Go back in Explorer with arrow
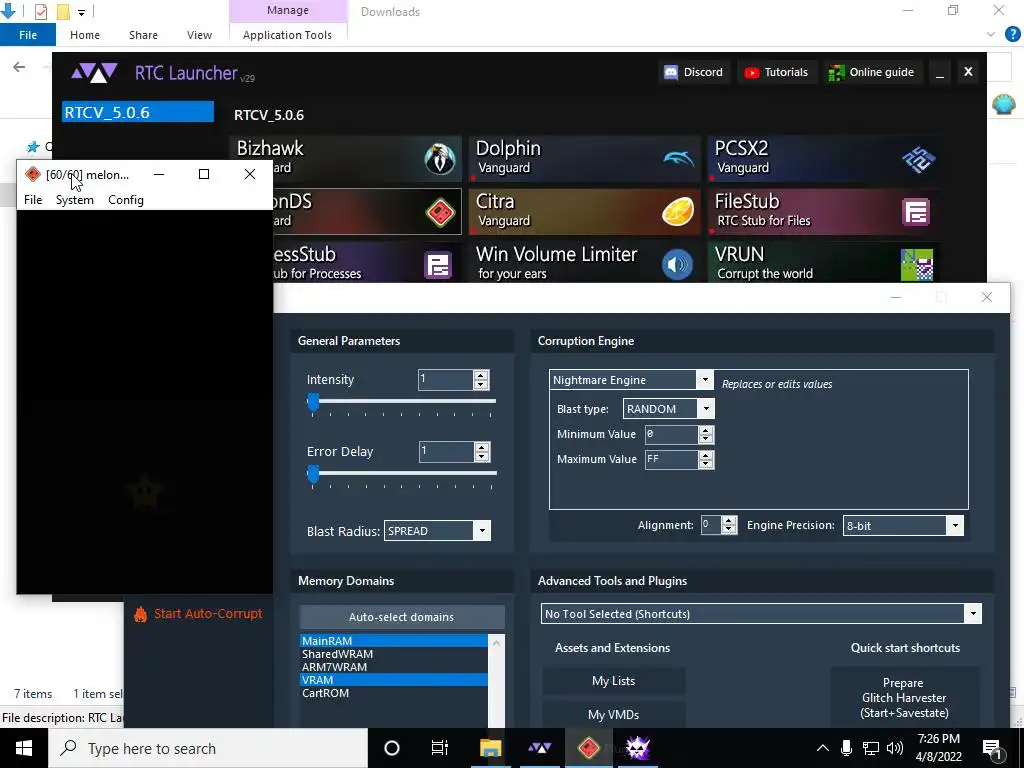 pyautogui.click(x=19, y=67)
